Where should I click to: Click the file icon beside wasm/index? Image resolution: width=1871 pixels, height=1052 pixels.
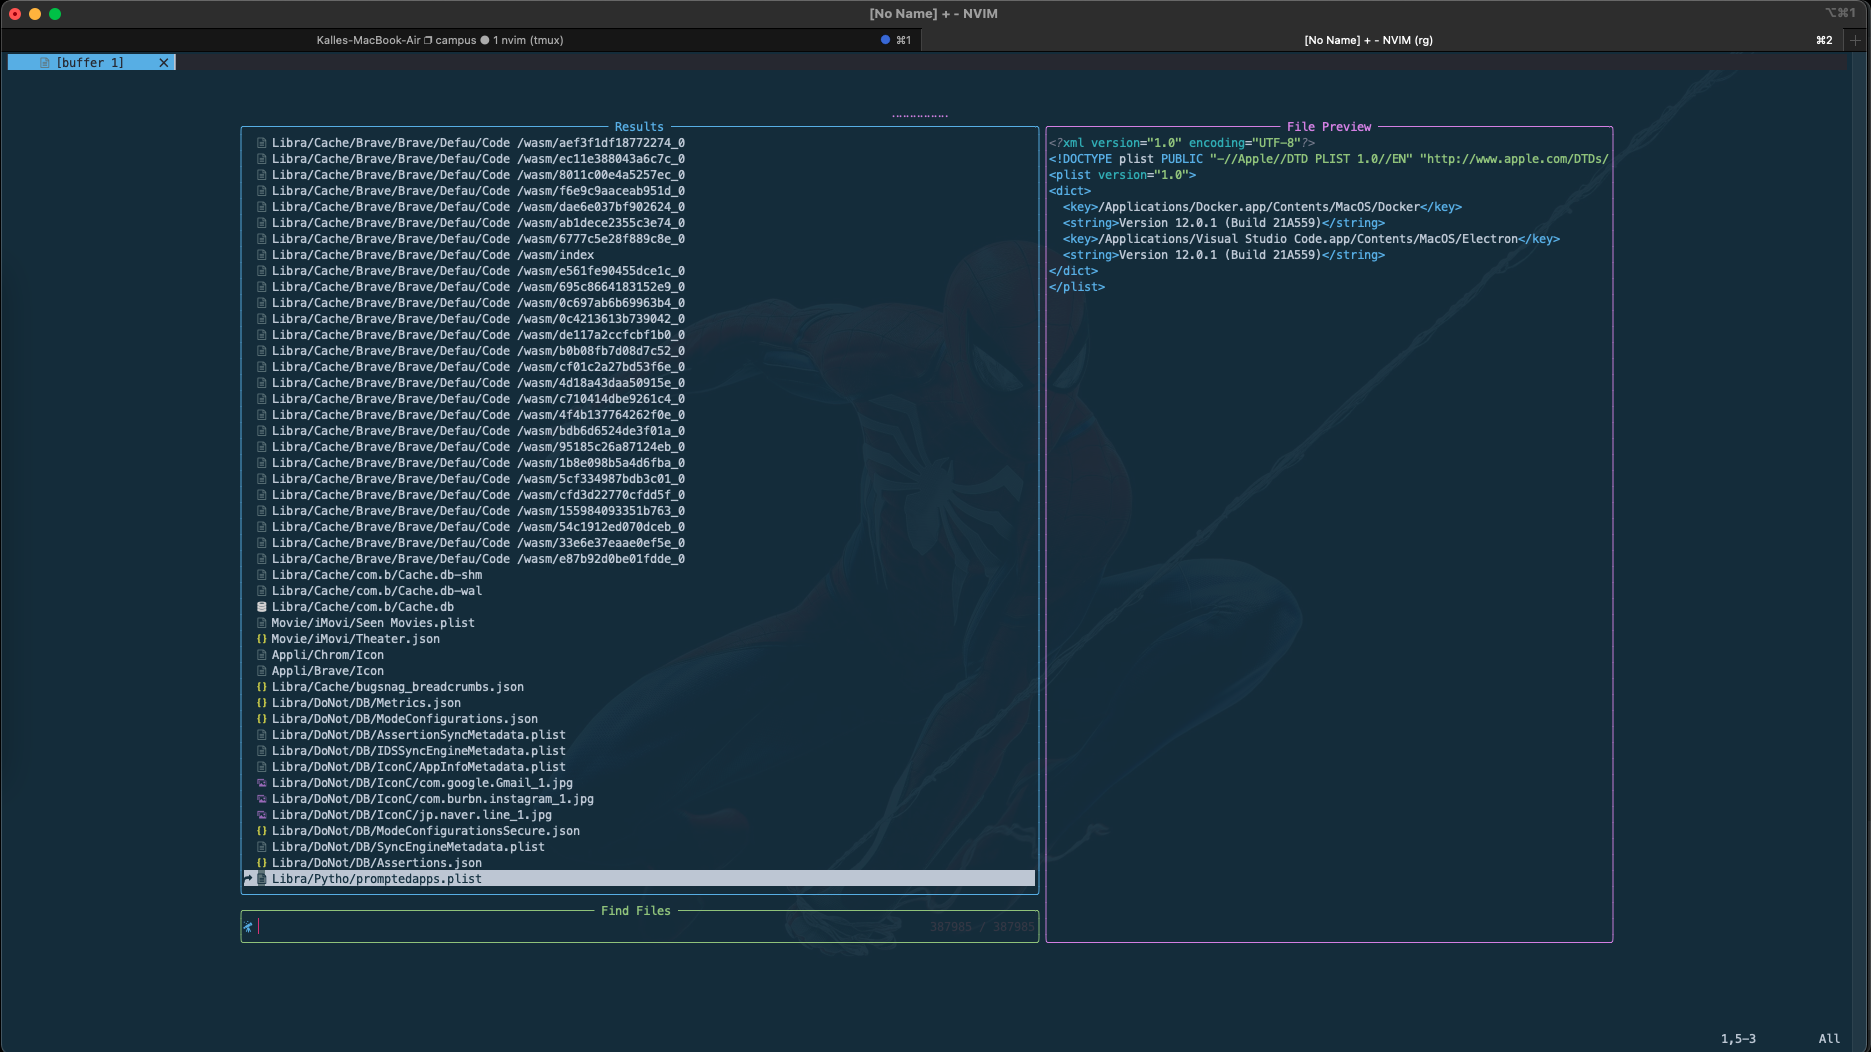tap(262, 255)
